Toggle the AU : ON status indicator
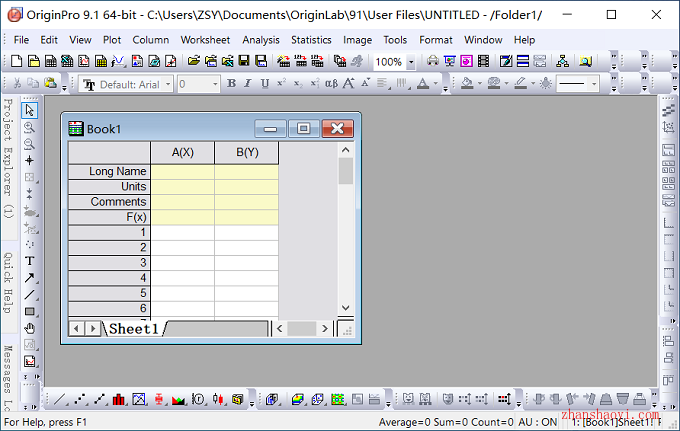The image size is (680, 431). (538, 422)
